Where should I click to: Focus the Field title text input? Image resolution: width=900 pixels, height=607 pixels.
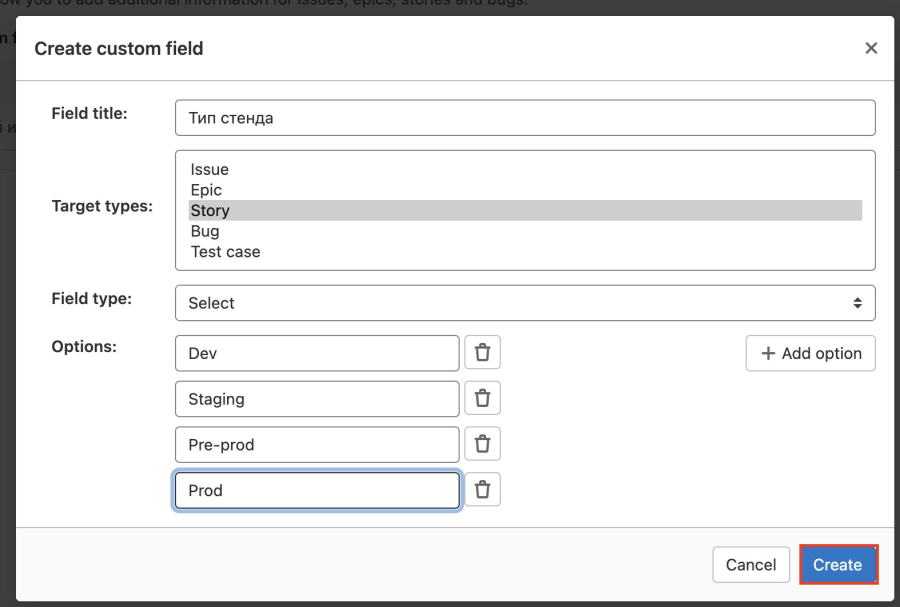tap(525, 118)
